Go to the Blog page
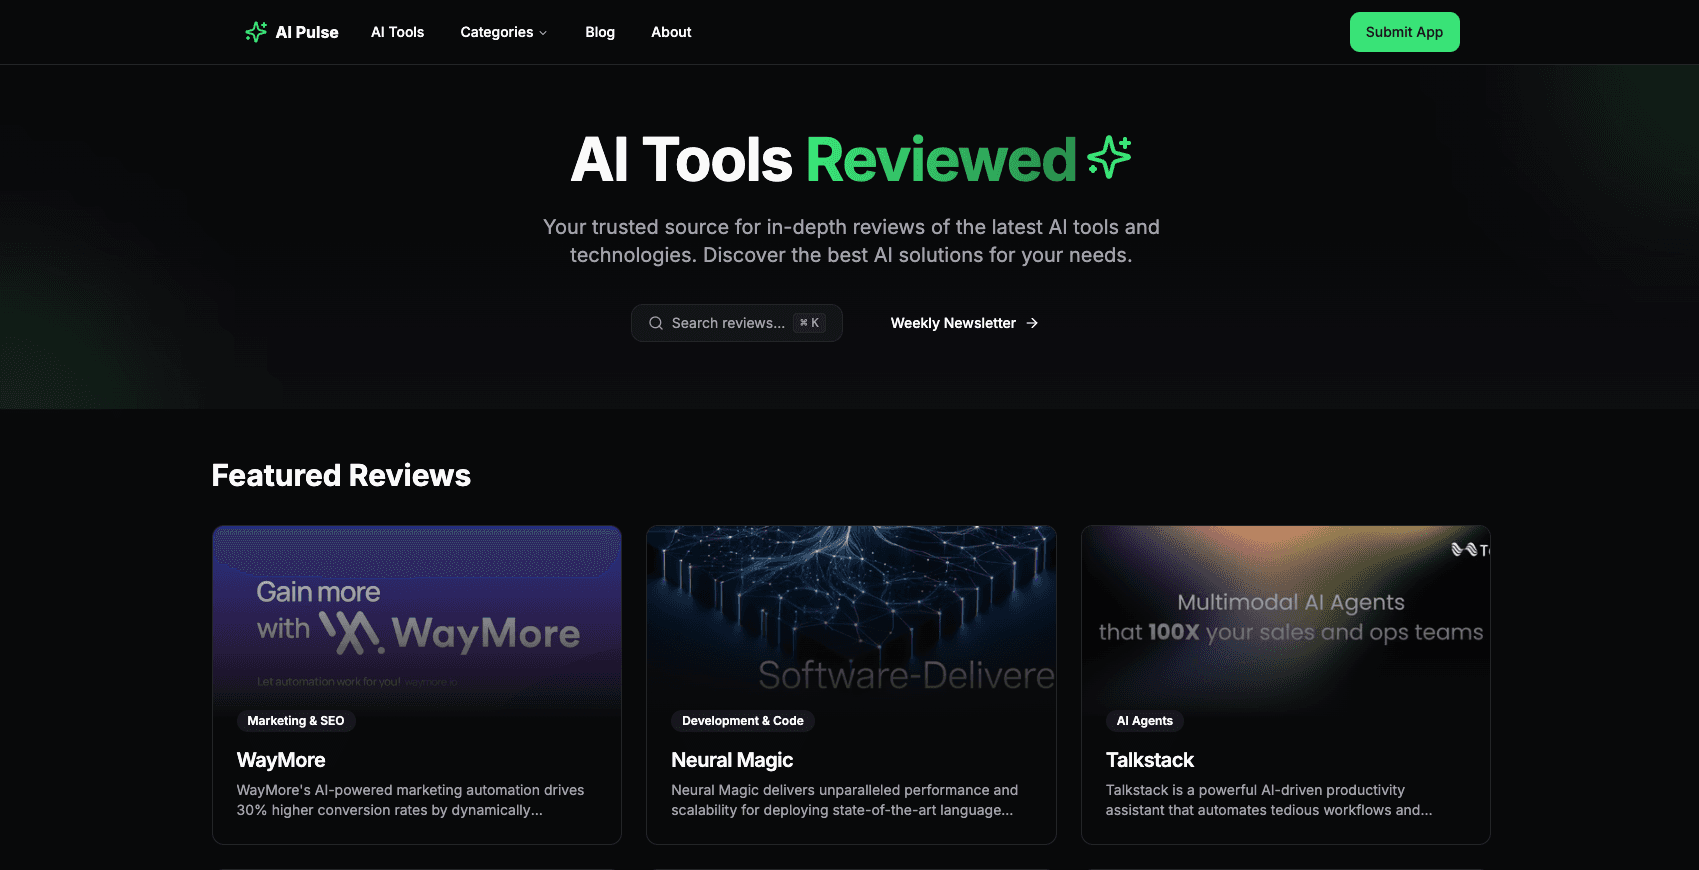Image resolution: width=1699 pixels, height=870 pixels. (x=600, y=32)
